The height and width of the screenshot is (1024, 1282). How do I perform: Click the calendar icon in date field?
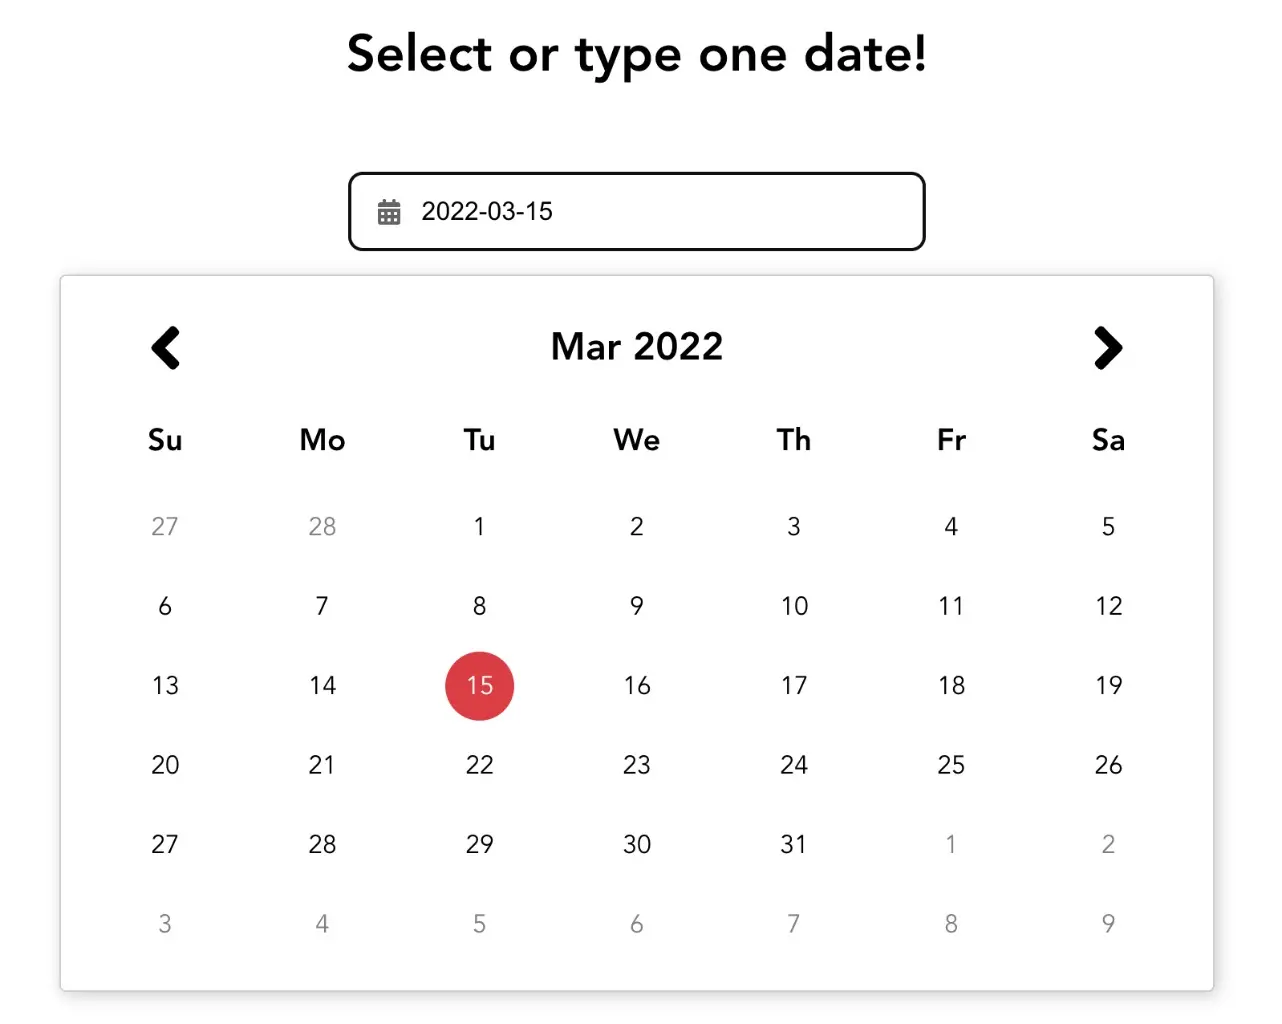(x=389, y=212)
